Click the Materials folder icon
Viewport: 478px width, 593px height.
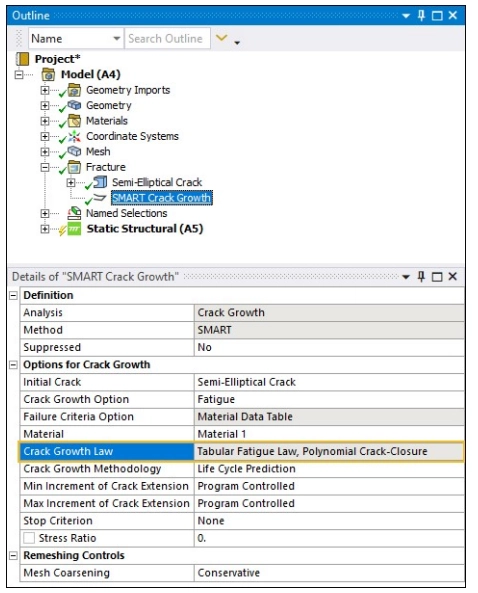(74, 121)
